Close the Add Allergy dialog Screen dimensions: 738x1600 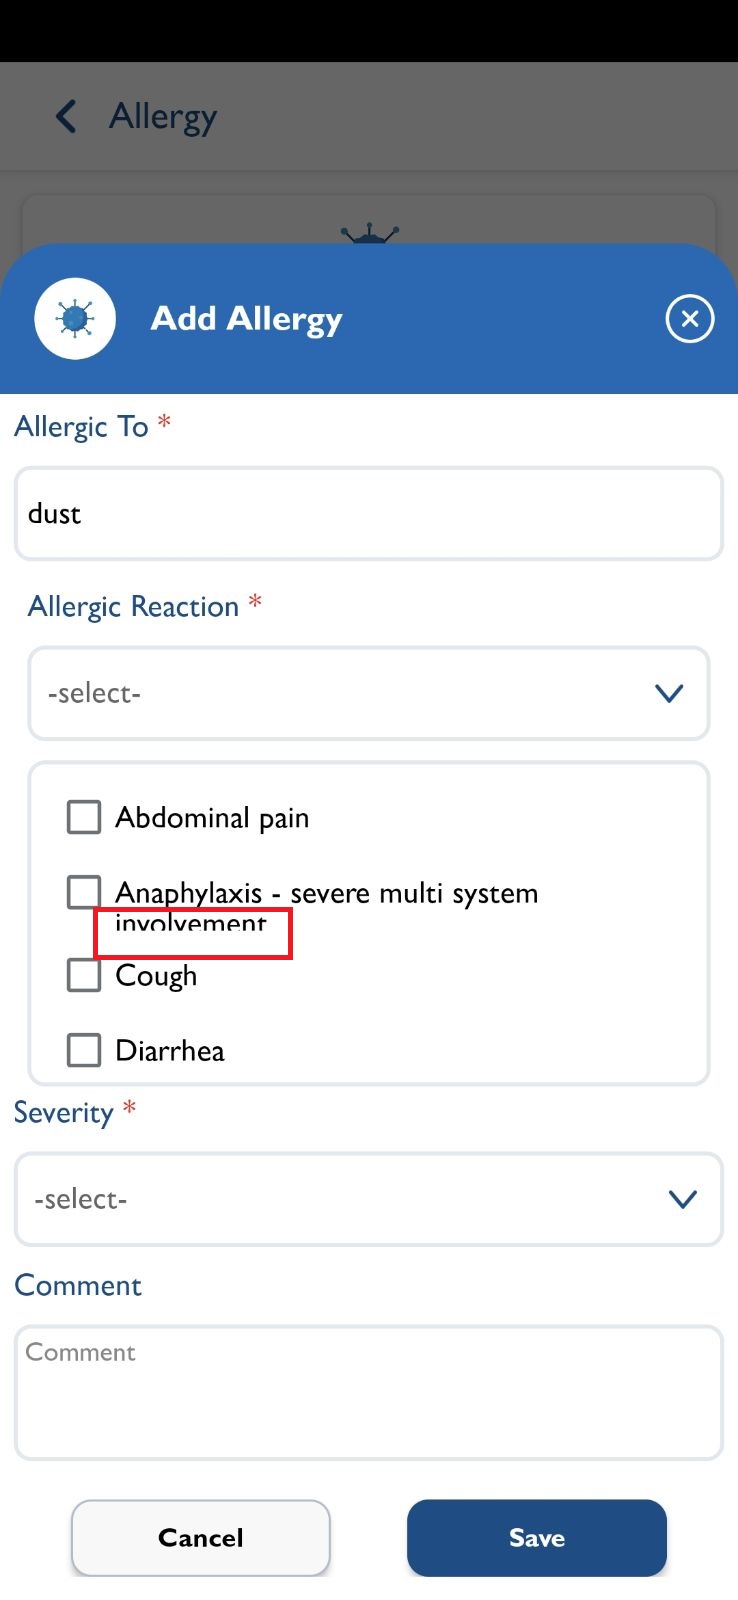(689, 319)
